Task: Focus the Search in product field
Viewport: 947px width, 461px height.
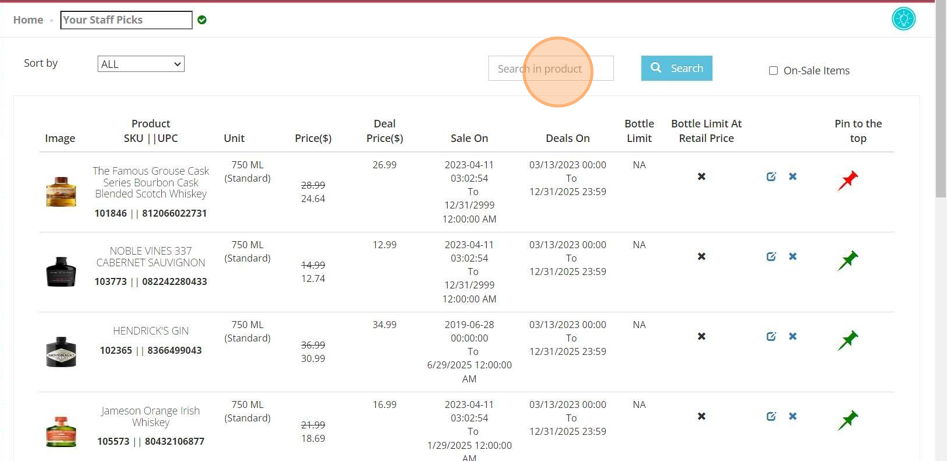Action: click(x=551, y=68)
